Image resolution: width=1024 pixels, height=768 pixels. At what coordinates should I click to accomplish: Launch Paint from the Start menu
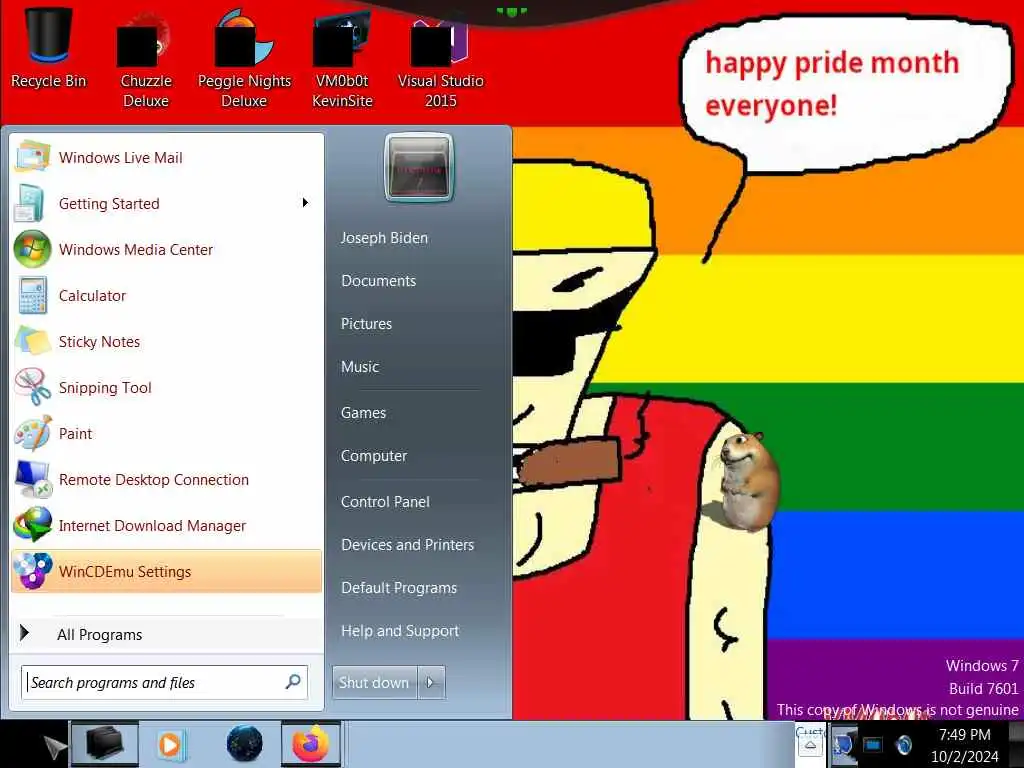pyautogui.click(x=166, y=434)
